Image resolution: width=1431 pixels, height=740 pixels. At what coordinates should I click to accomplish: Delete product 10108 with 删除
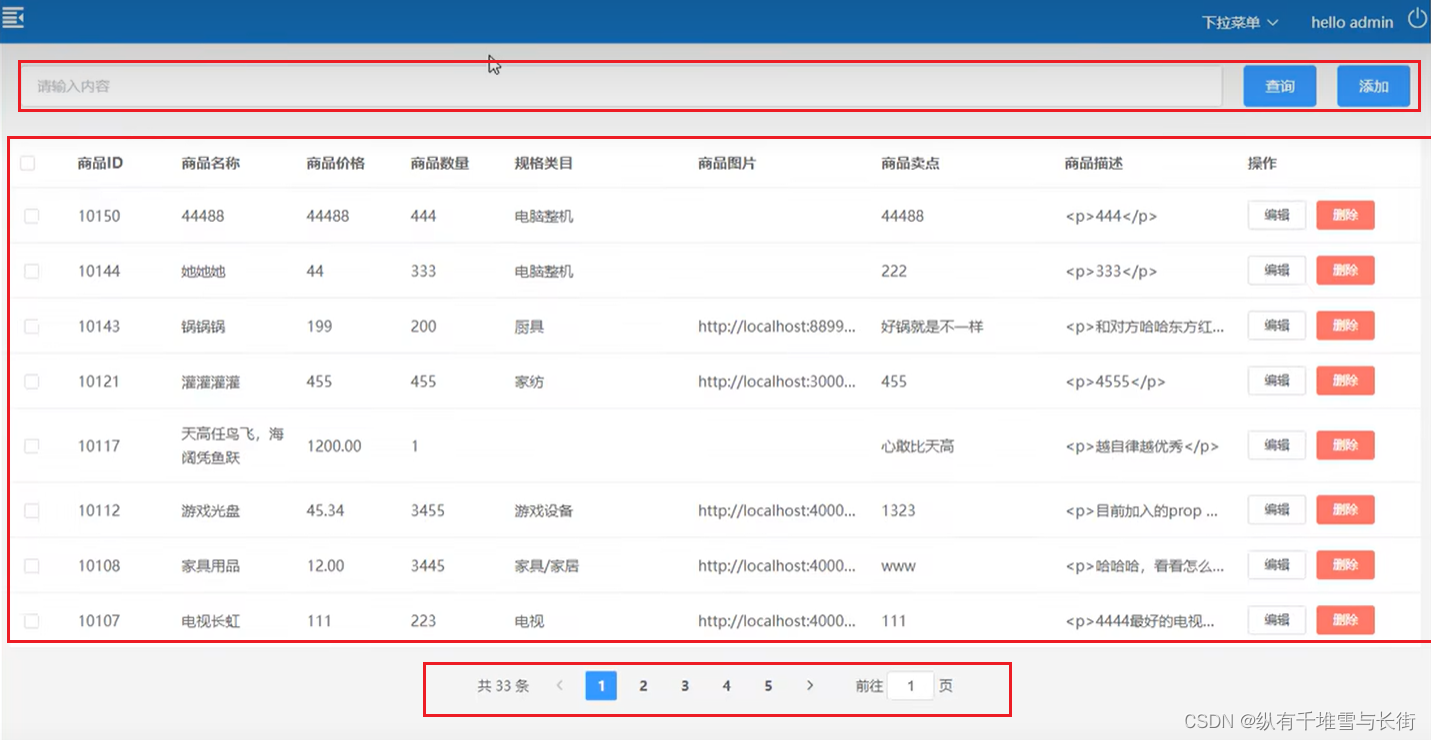pyautogui.click(x=1345, y=565)
